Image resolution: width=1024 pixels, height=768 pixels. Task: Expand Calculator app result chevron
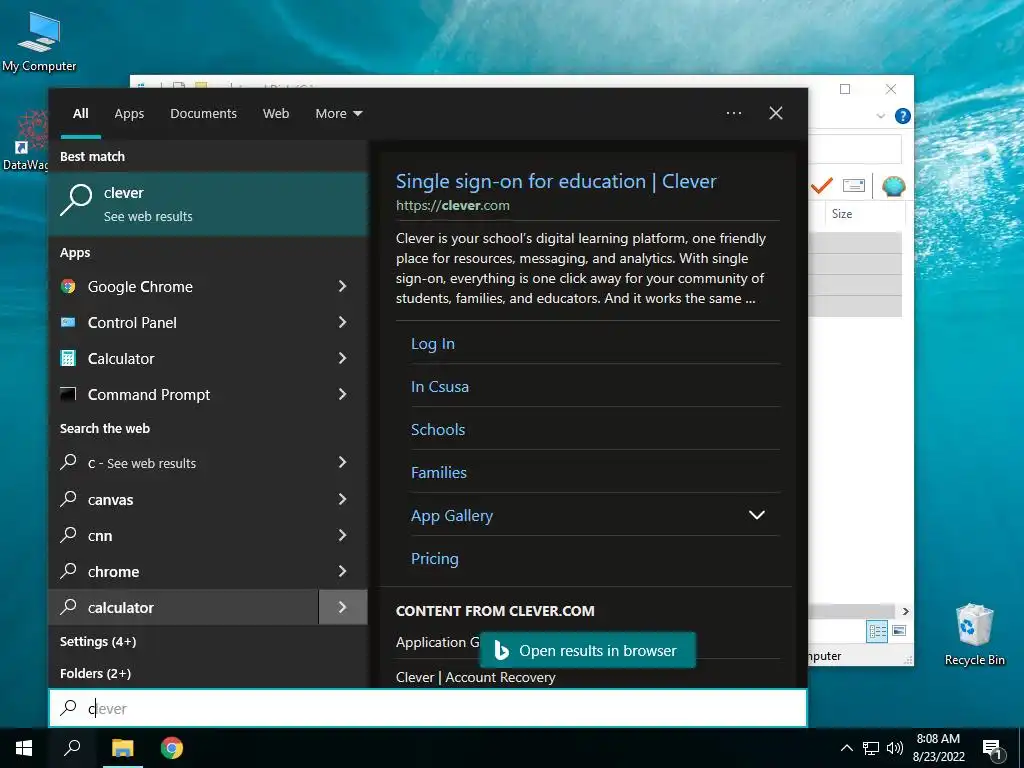pos(342,358)
